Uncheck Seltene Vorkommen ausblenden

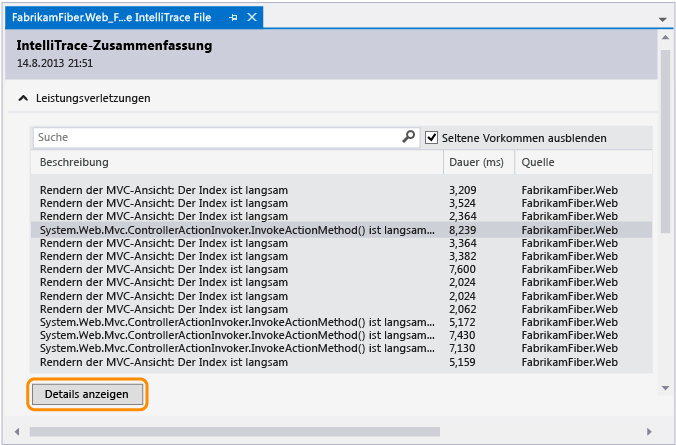tap(431, 138)
